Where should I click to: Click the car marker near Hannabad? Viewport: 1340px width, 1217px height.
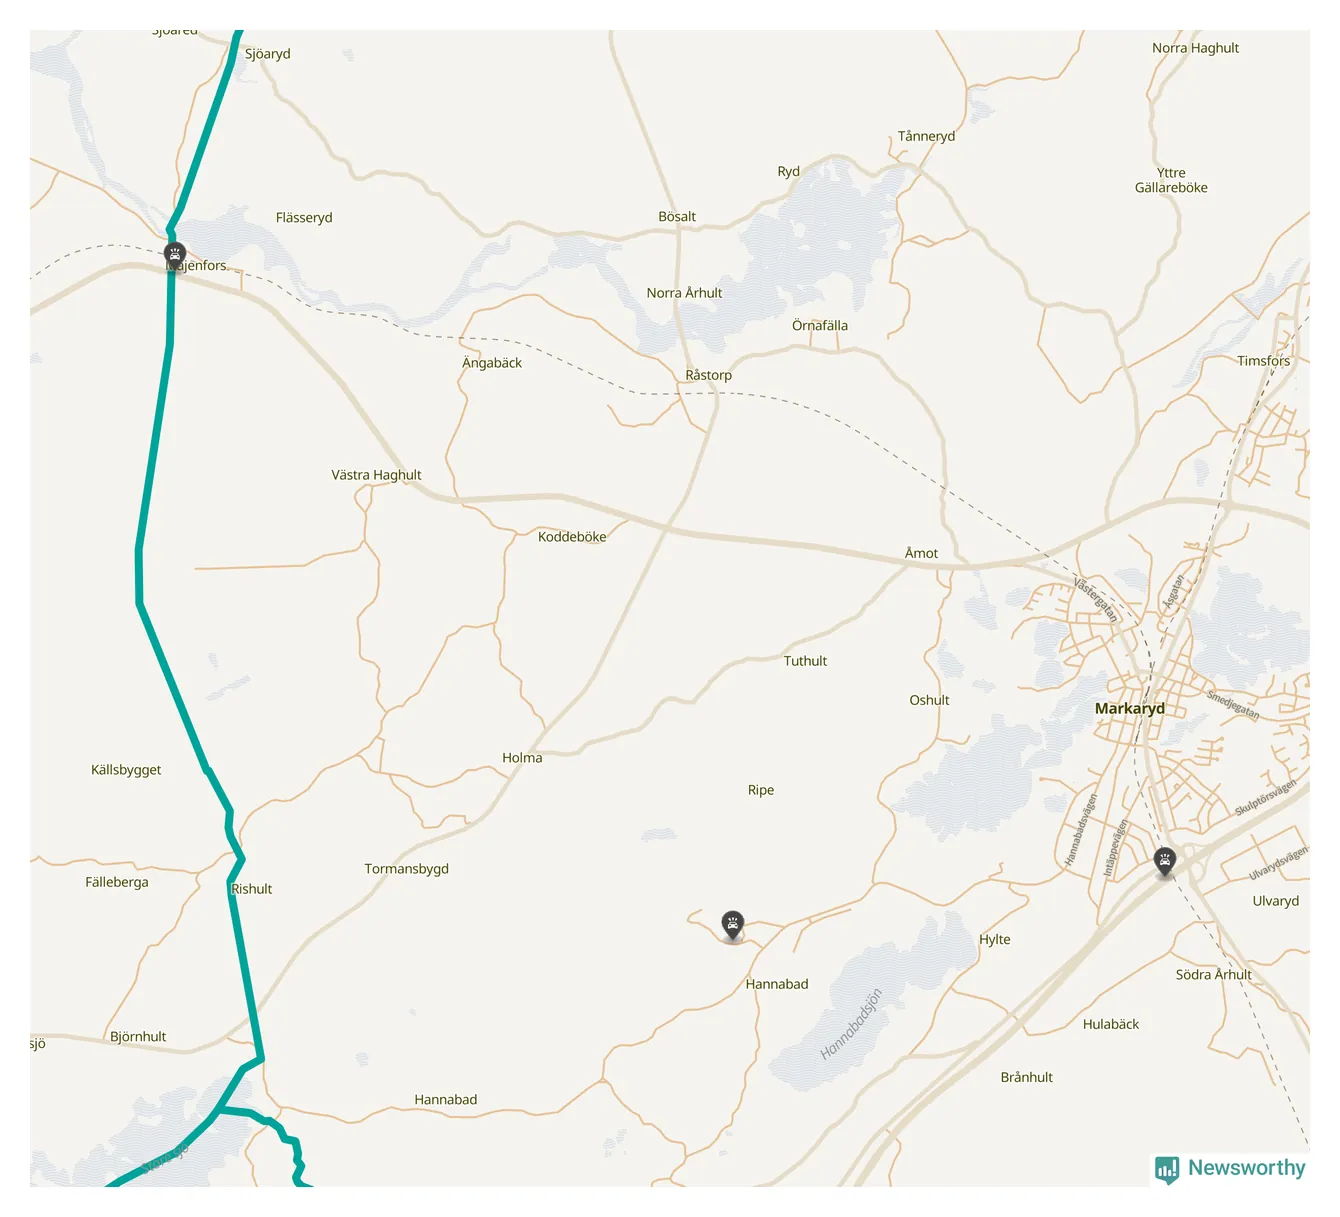tap(733, 926)
